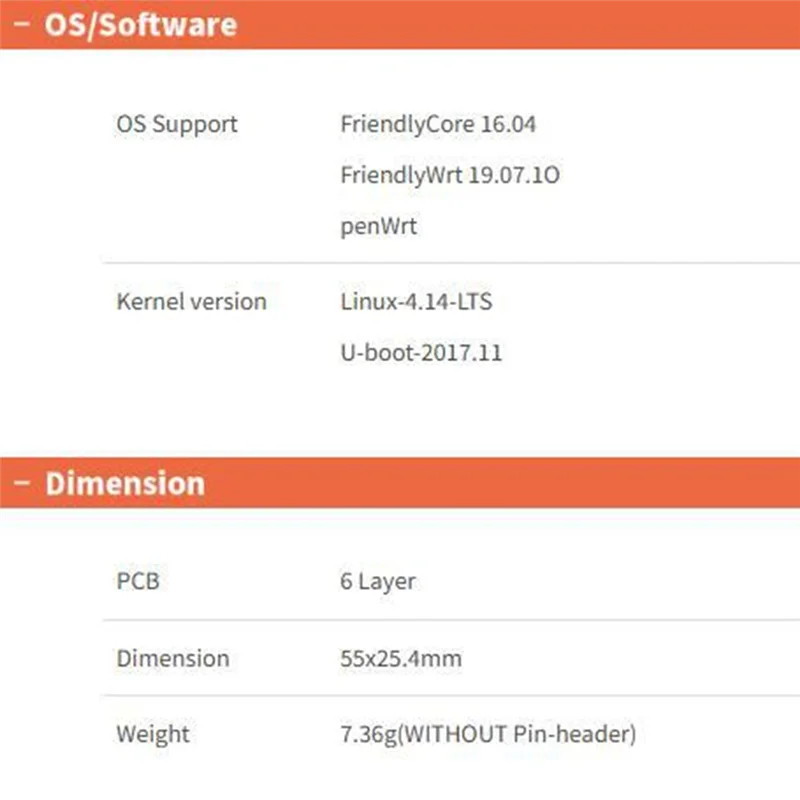Viewport: 800px width, 800px height.
Task: Select the Kernel version label
Action: coord(191,302)
